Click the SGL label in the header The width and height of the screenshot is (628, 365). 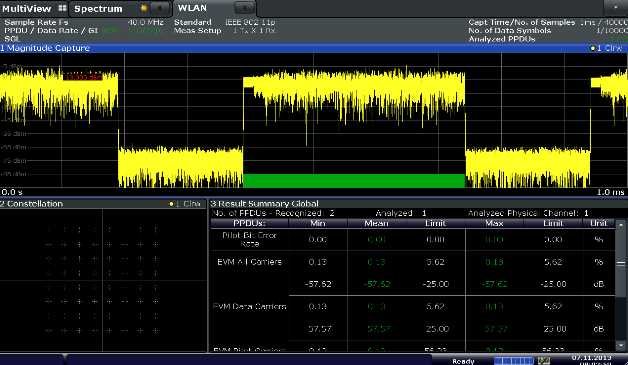(x=12, y=38)
